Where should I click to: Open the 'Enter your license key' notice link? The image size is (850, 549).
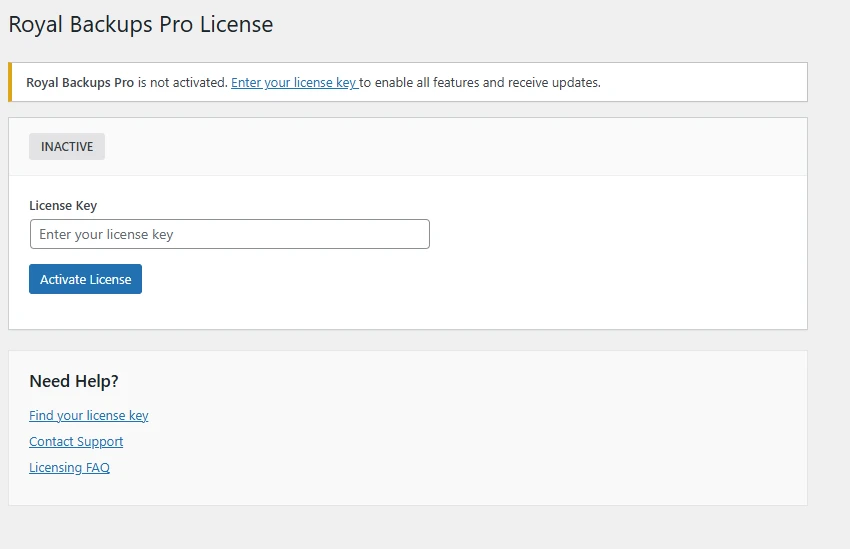(x=294, y=82)
